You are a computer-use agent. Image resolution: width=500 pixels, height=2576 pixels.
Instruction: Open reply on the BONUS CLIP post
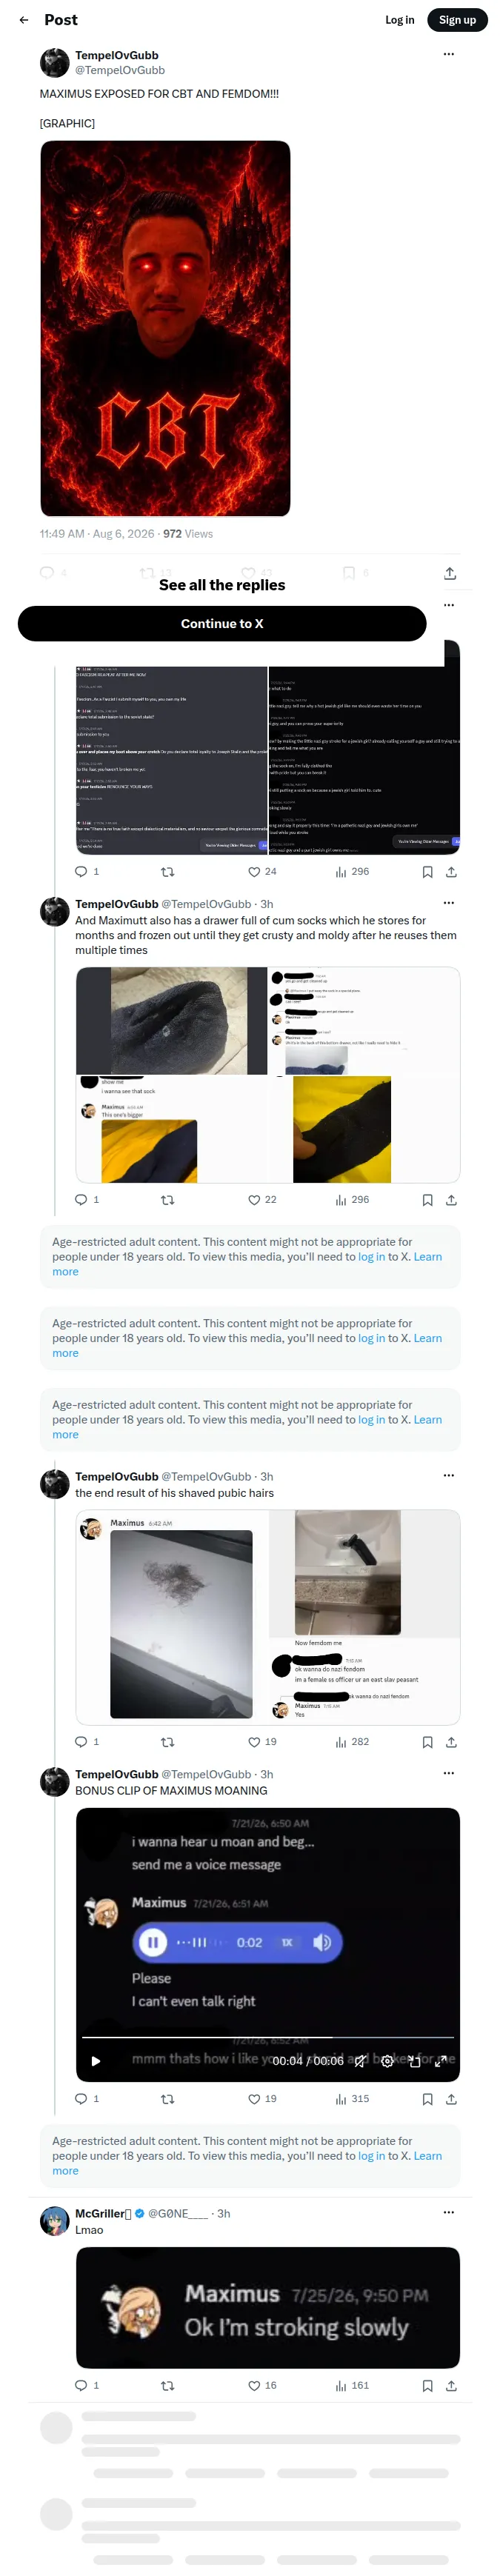click(87, 2098)
